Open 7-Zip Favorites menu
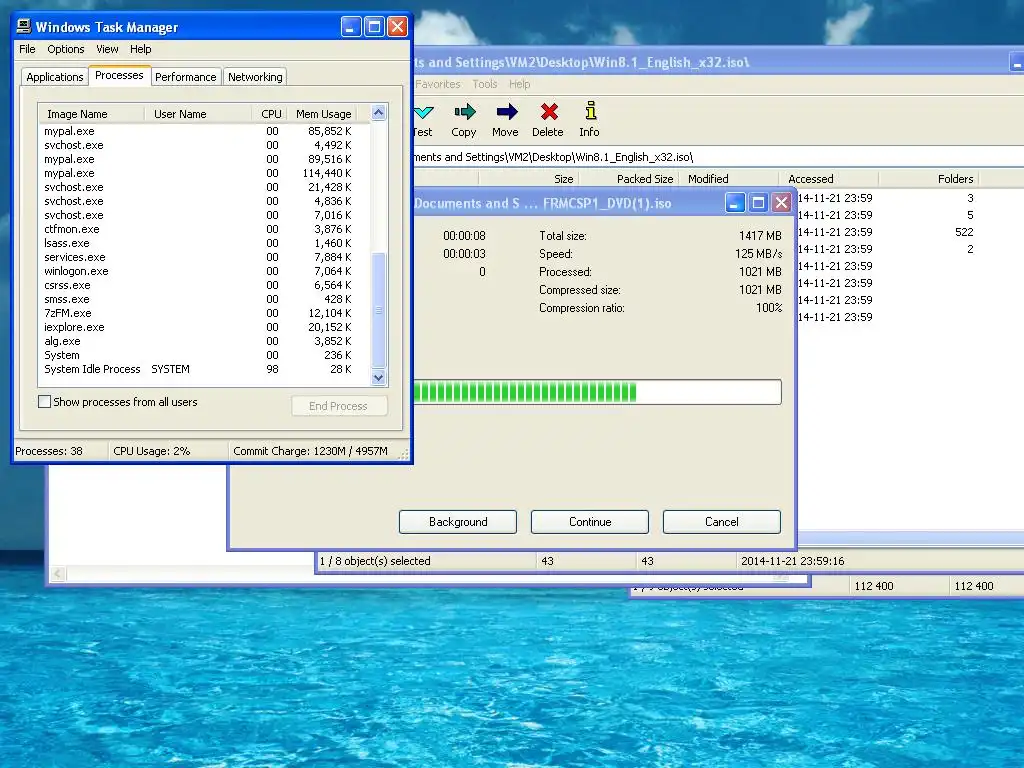 [438, 84]
